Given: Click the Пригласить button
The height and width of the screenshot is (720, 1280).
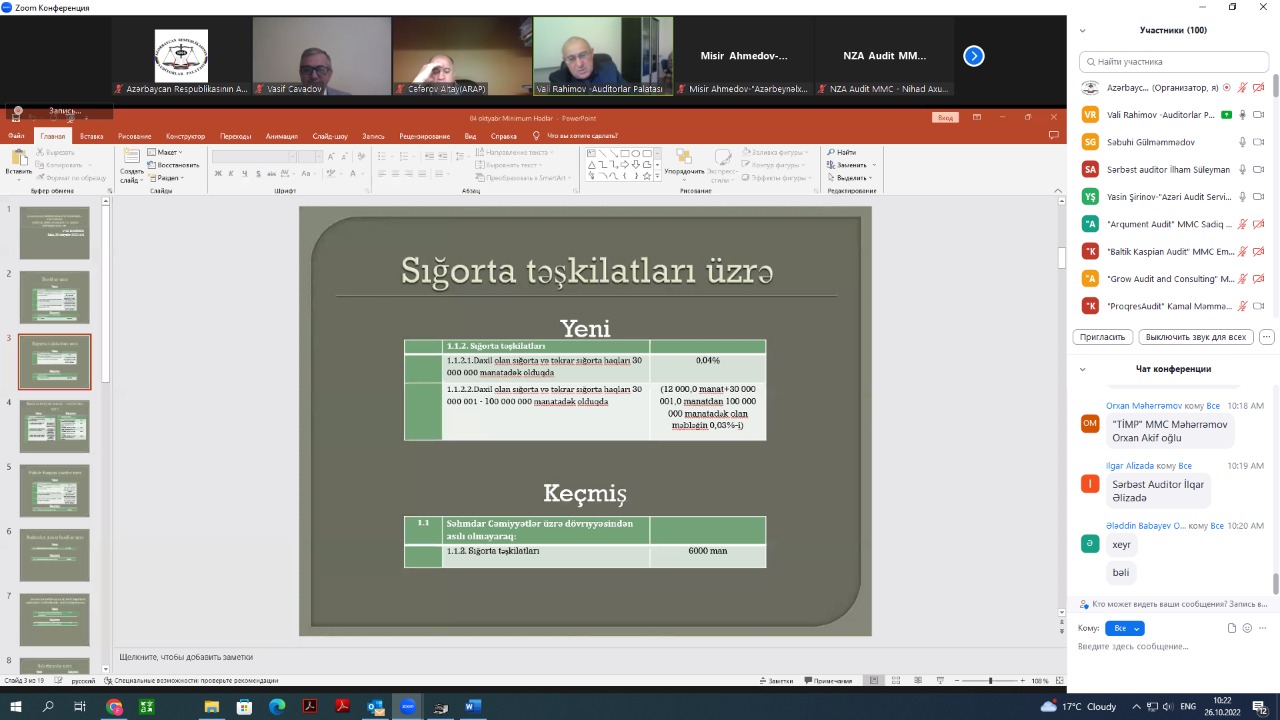Looking at the screenshot, I should point(1103,337).
